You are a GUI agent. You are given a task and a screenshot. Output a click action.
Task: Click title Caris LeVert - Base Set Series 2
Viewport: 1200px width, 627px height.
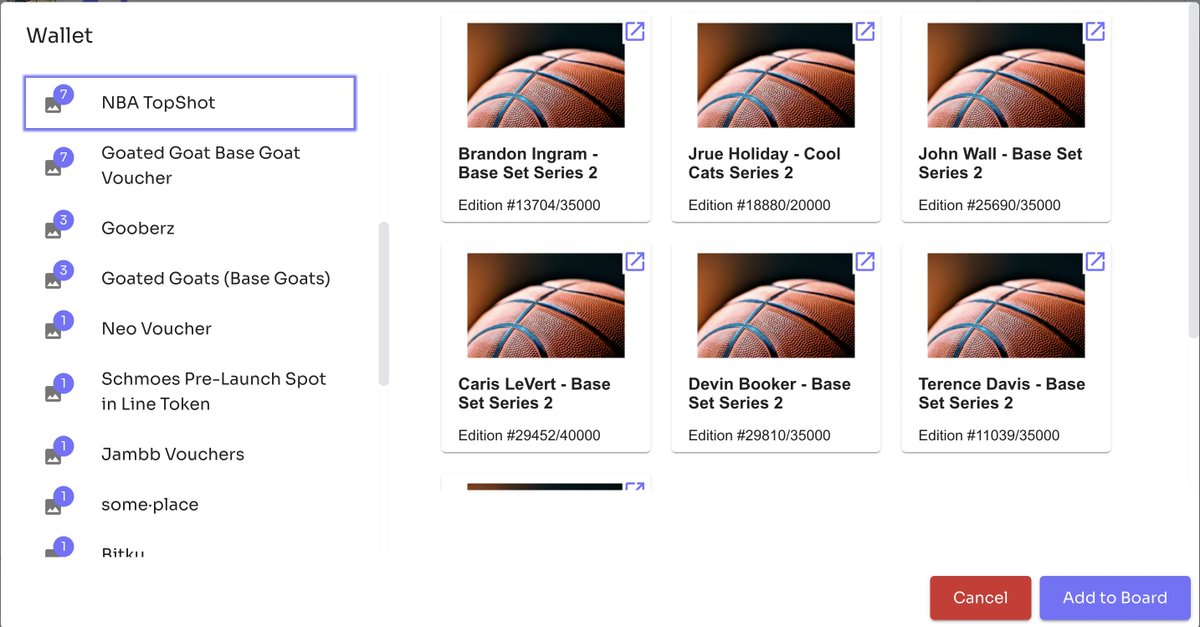click(x=534, y=393)
